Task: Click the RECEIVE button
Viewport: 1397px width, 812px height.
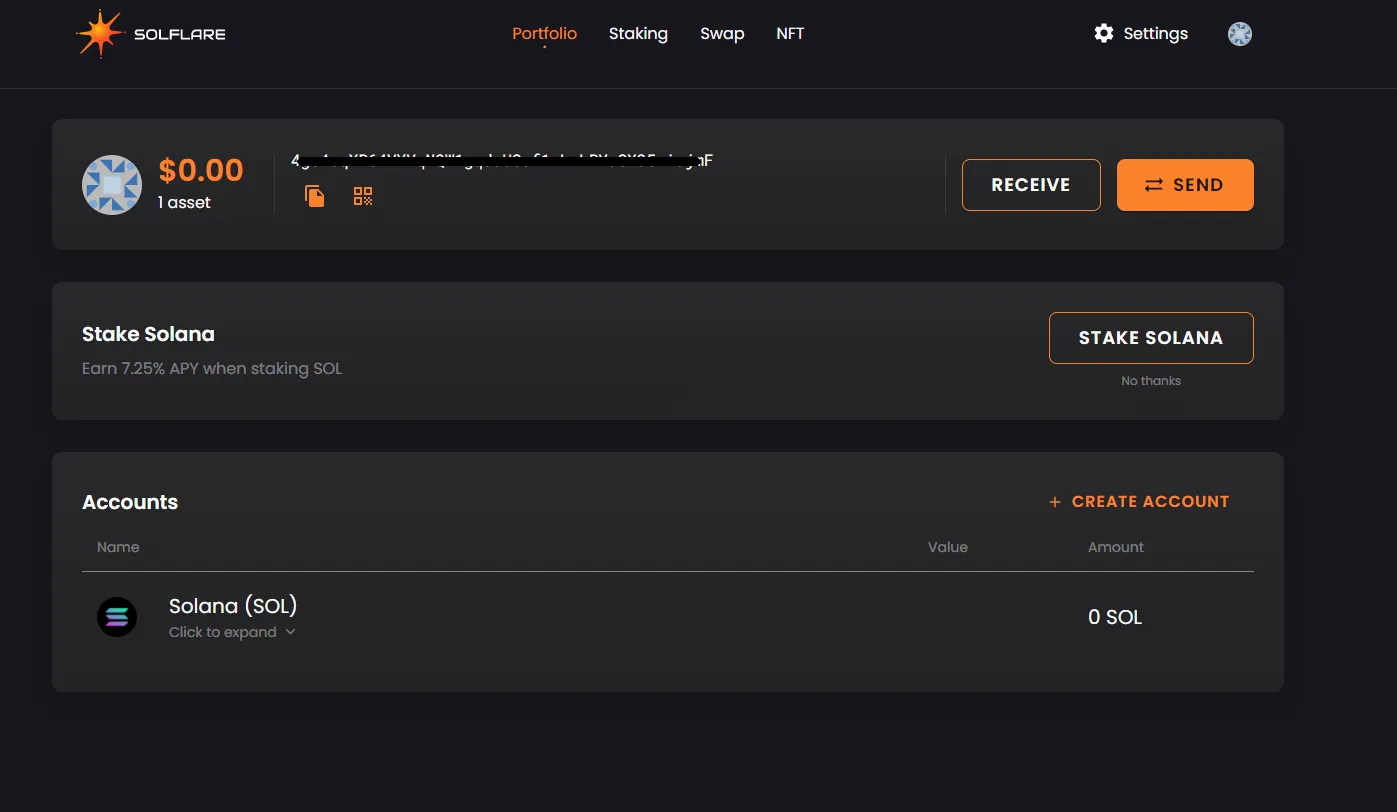Action: pyautogui.click(x=1031, y=185)
